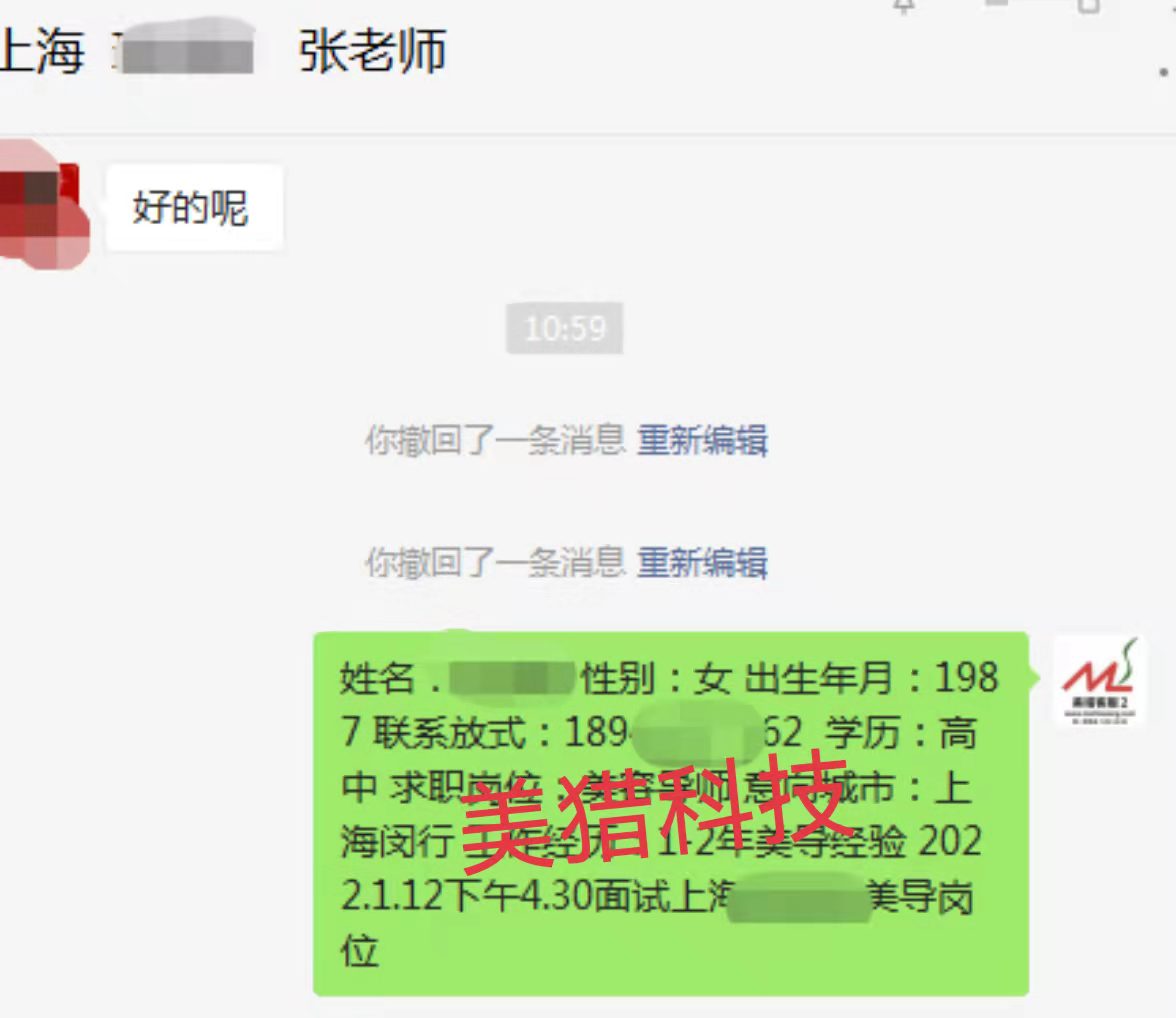Click the blurred portion of chat title

point(184,51)
